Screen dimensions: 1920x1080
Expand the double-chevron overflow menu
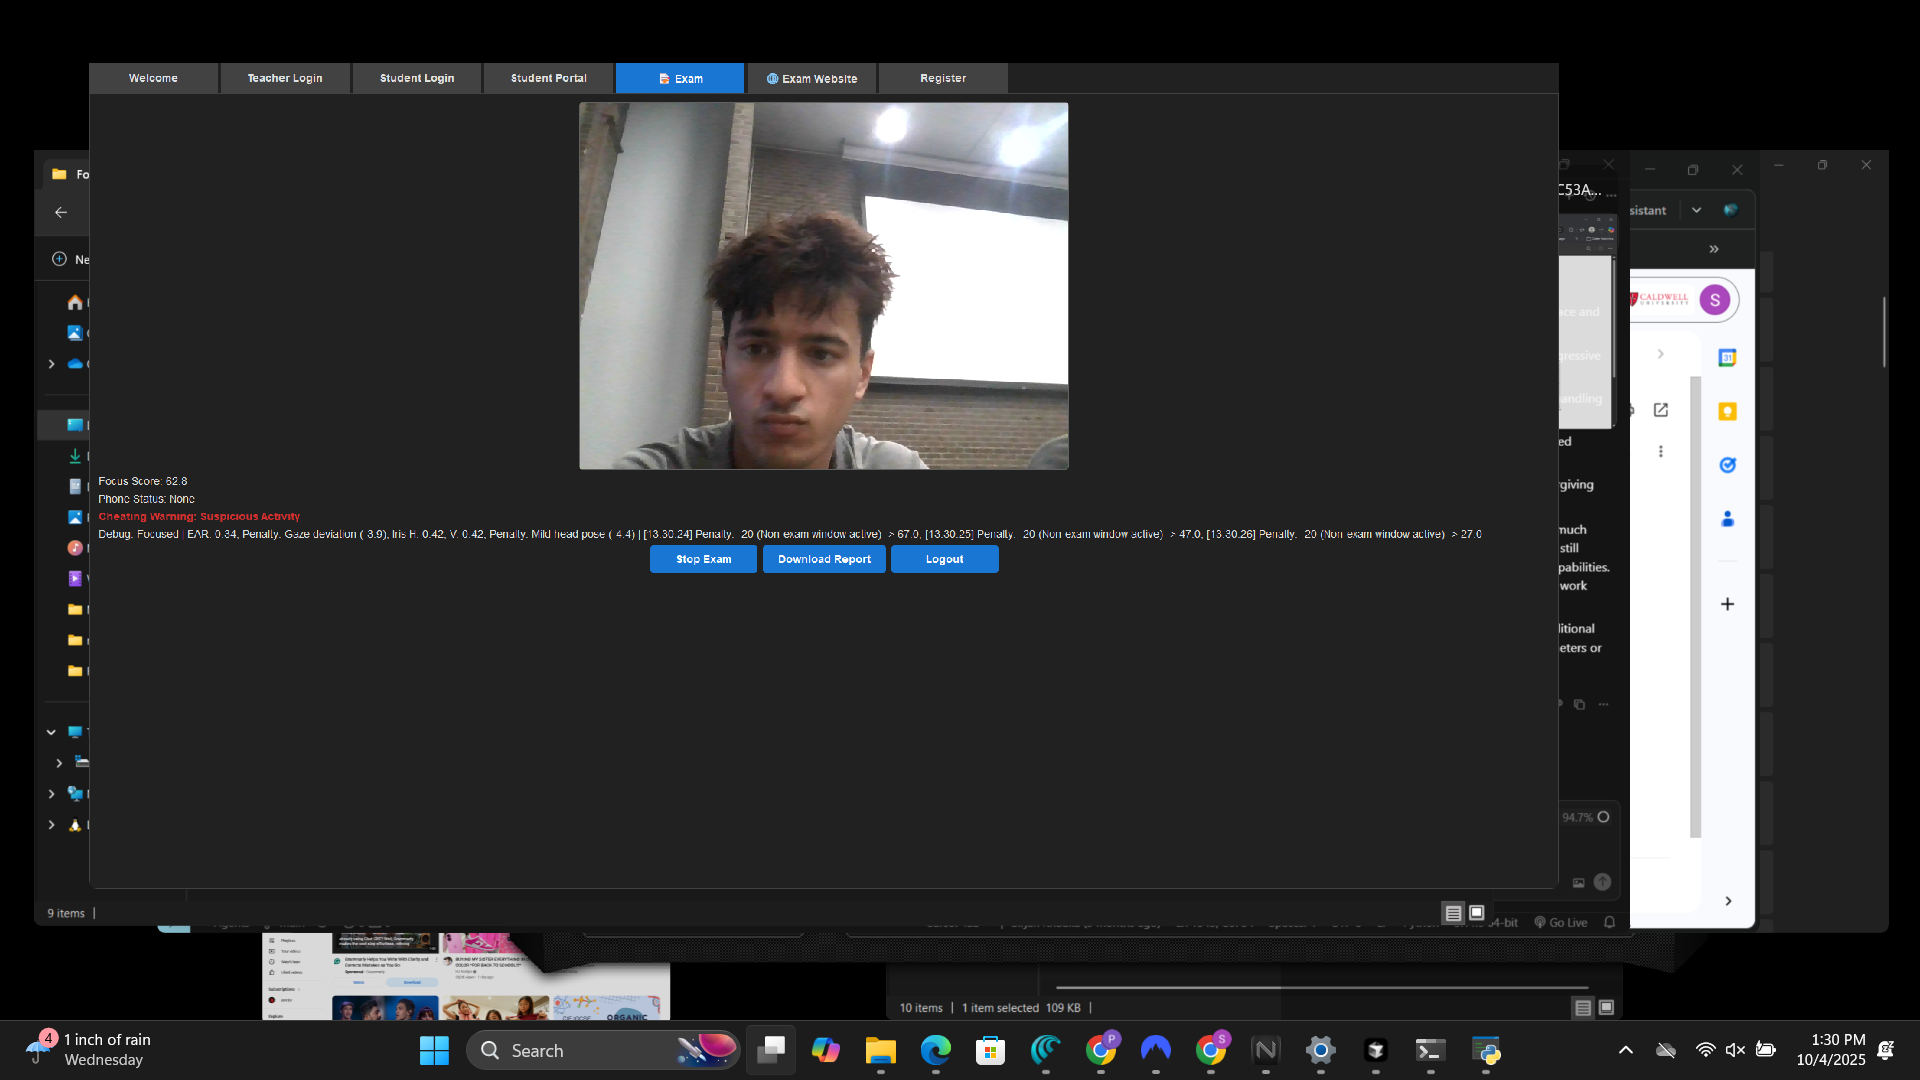1714,249
